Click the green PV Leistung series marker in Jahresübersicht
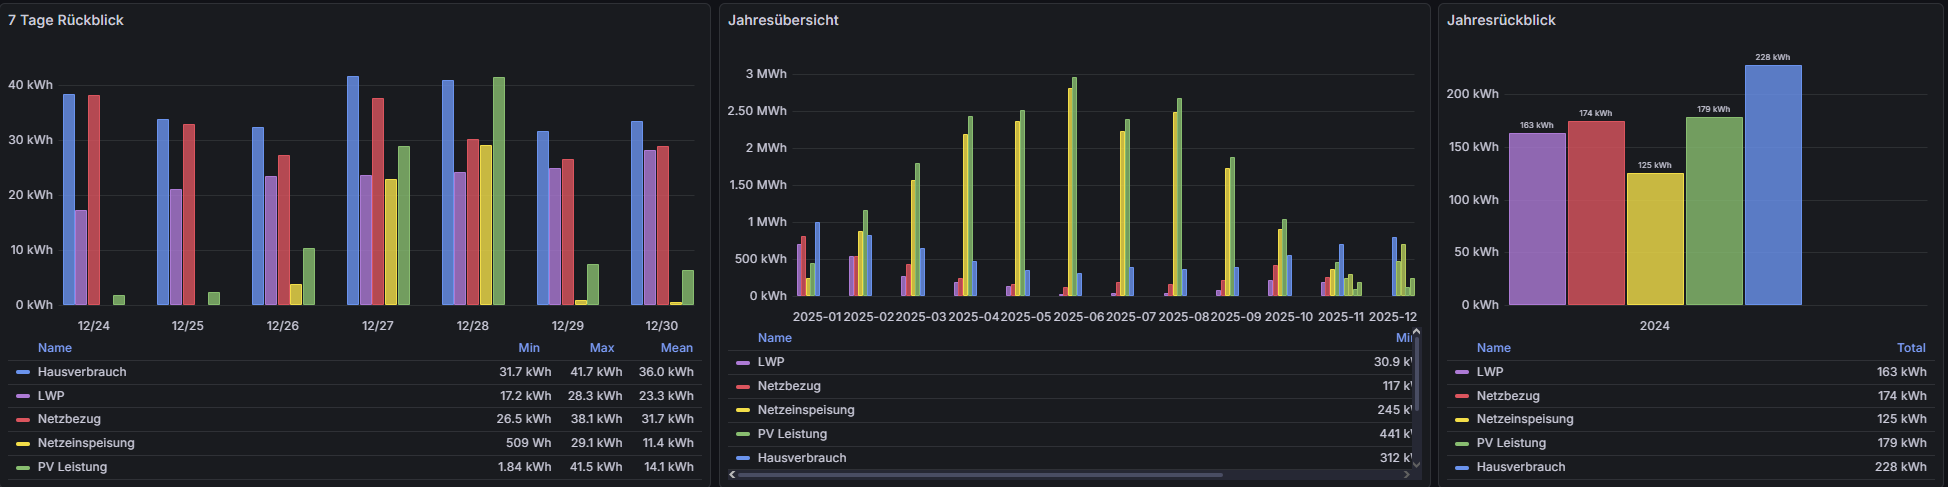The image size is (1948, 487). pyautogui.click(x=743, y=434)
